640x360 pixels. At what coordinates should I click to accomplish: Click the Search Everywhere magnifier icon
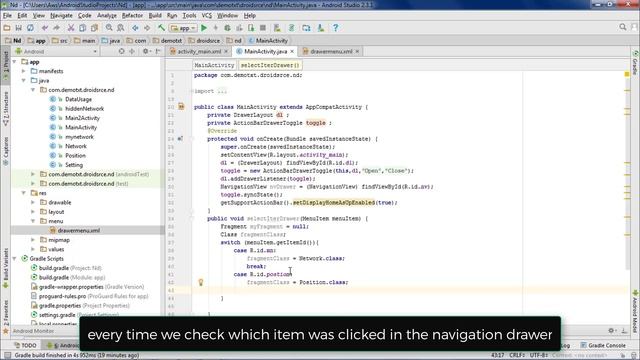(x=623, y=27)
